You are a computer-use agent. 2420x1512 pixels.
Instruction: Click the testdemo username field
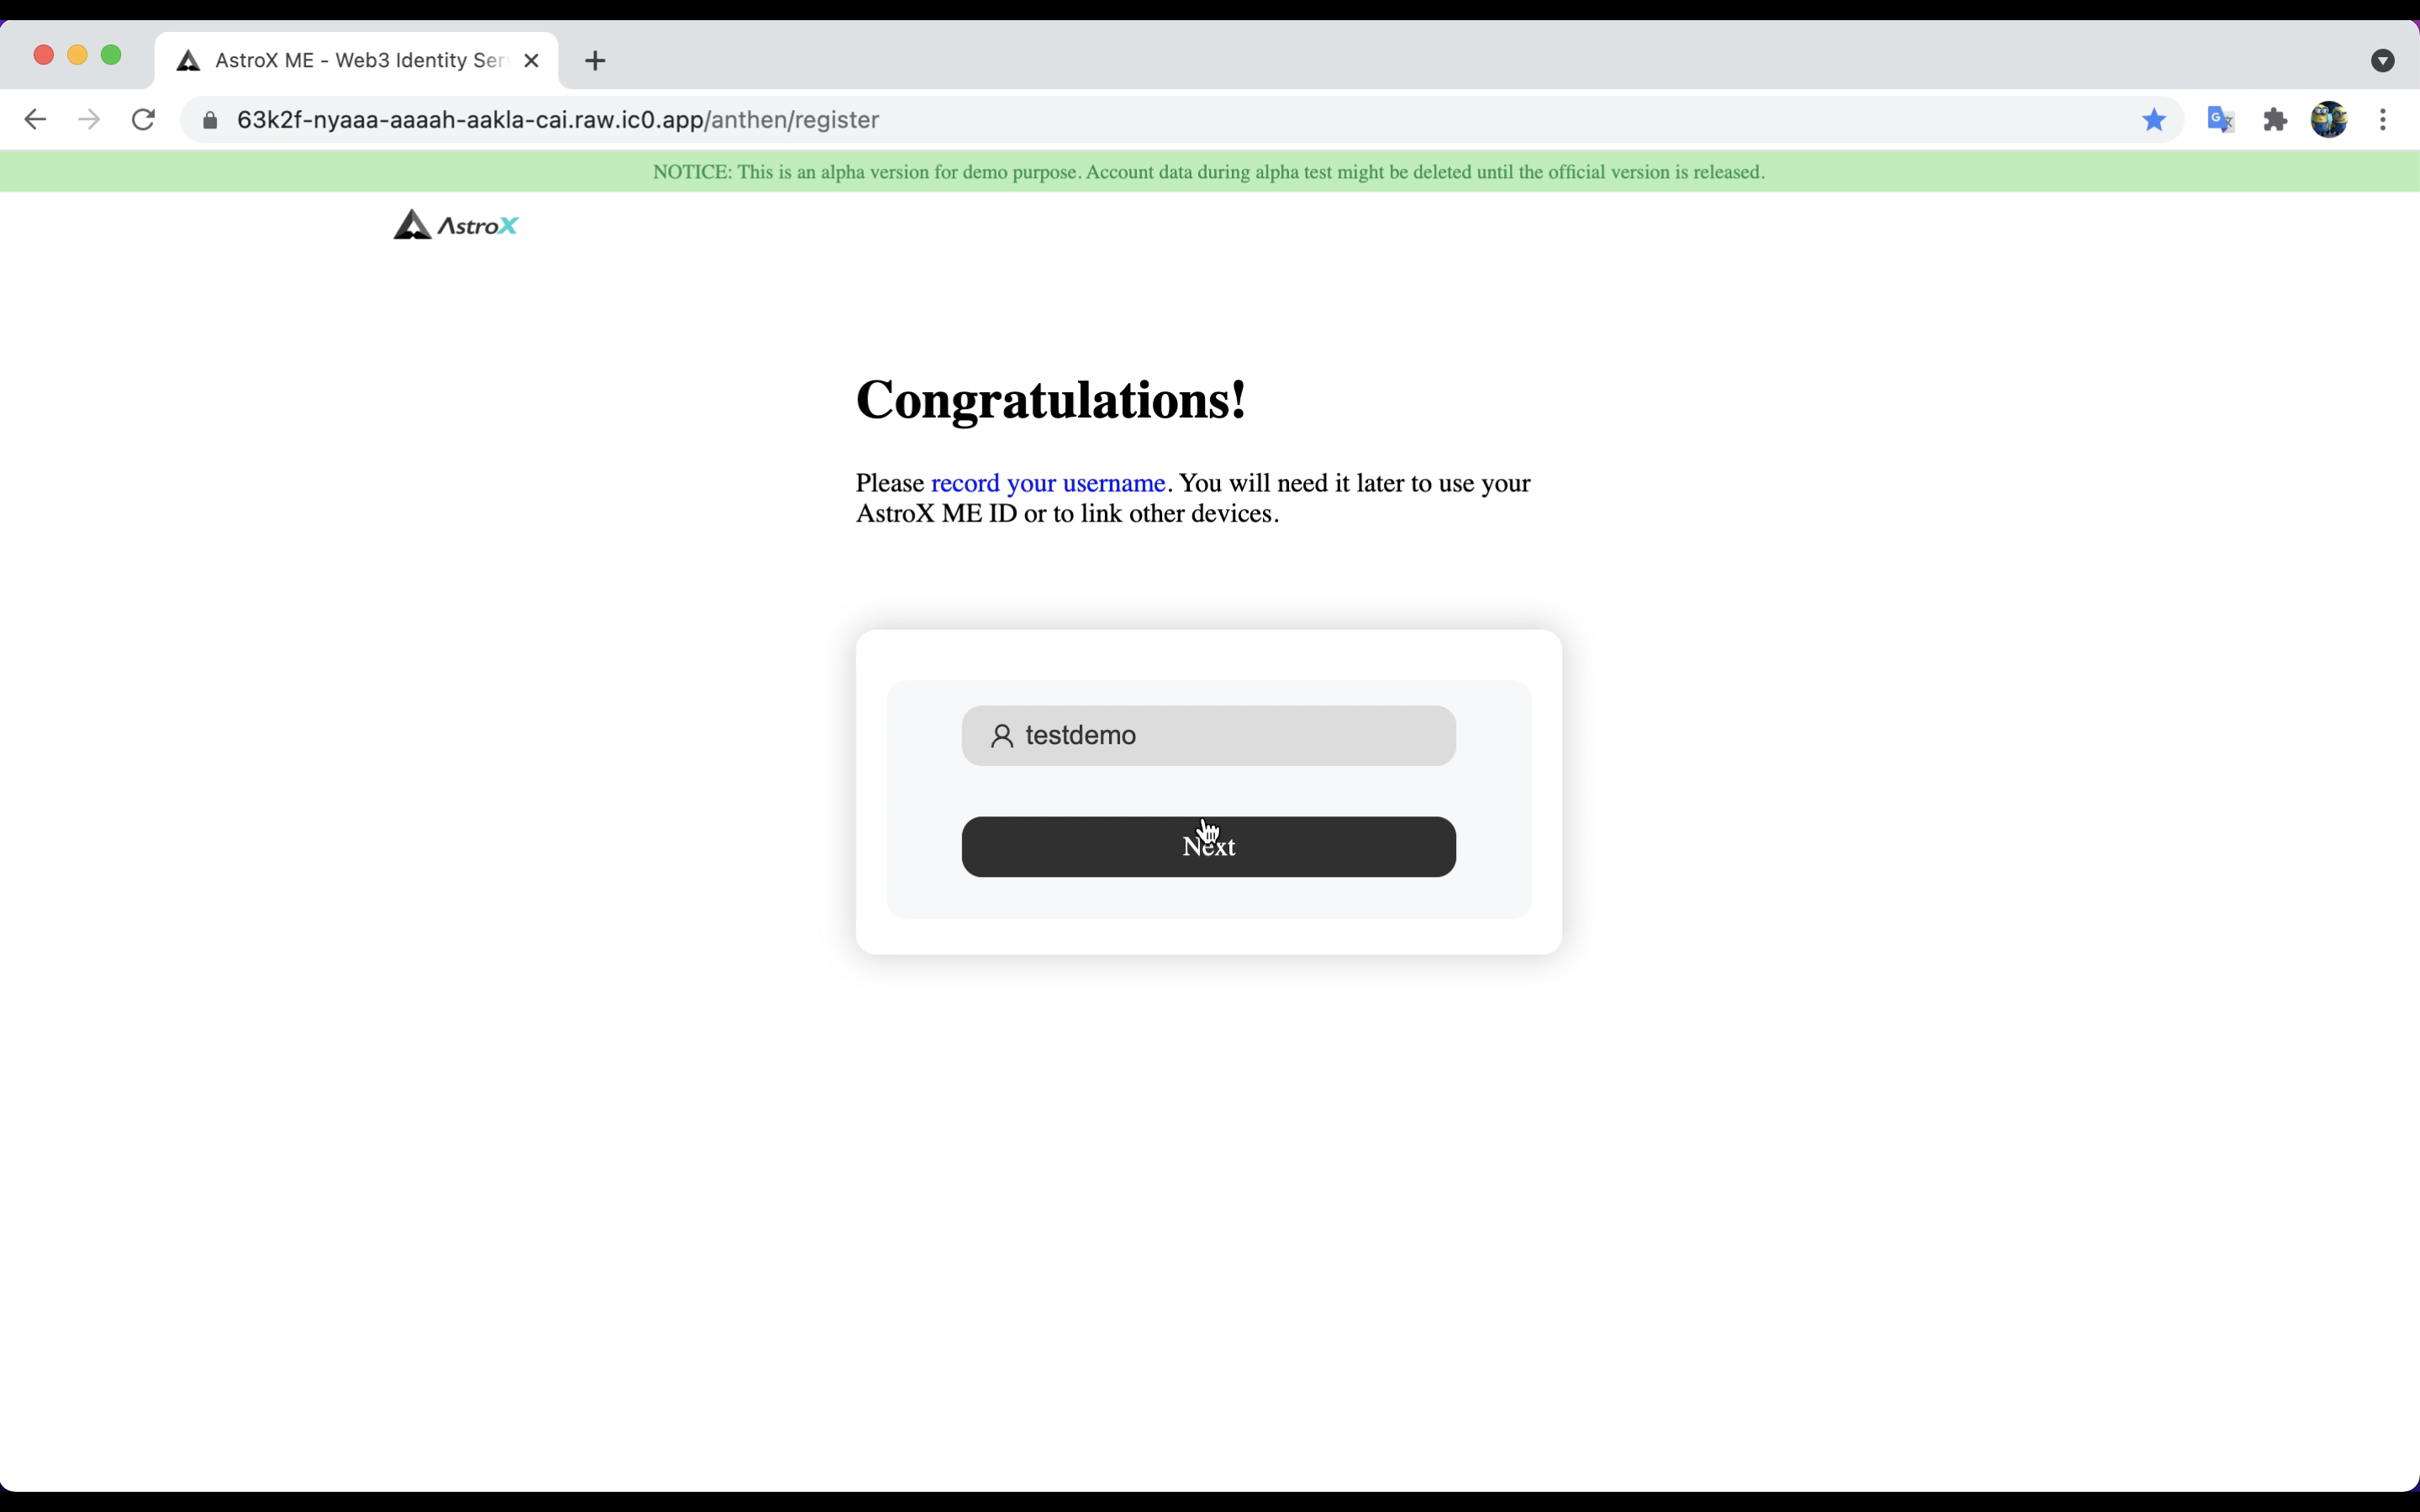[1208, 736]
